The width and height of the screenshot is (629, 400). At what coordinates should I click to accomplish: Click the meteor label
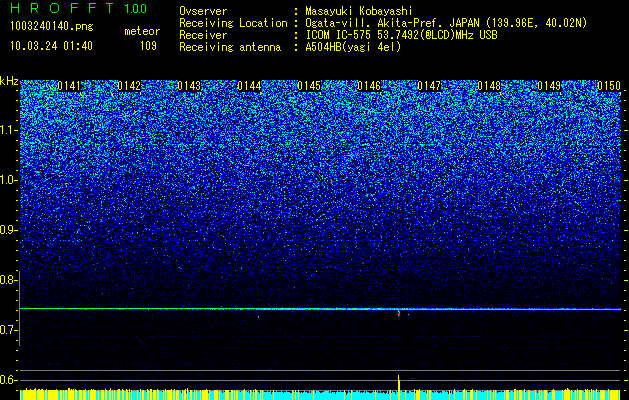(x=142, y=31)
